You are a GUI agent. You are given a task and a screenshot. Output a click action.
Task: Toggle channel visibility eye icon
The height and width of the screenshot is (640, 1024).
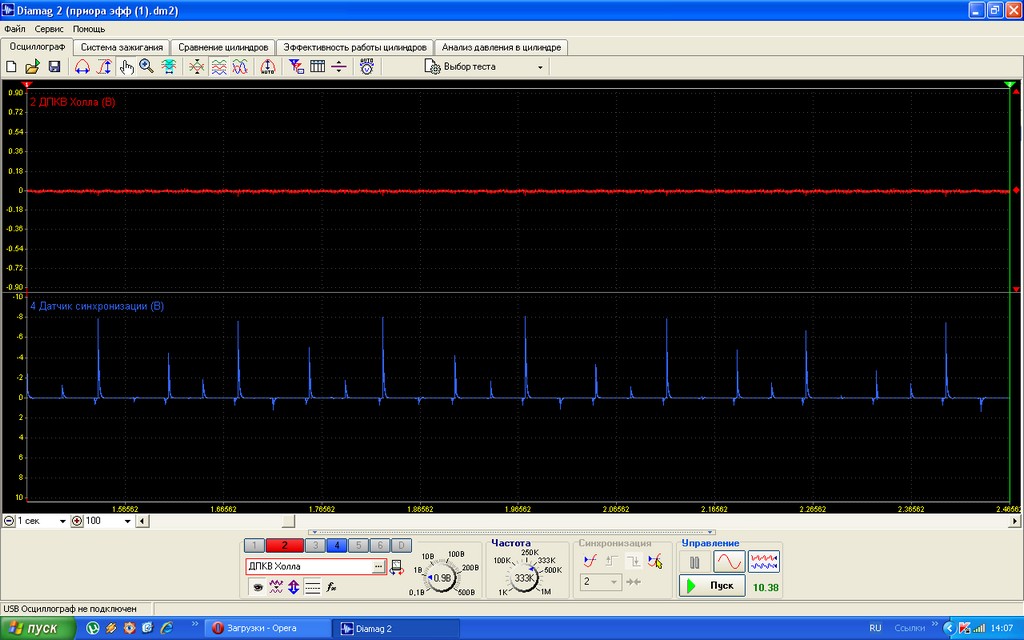[259, 587]
